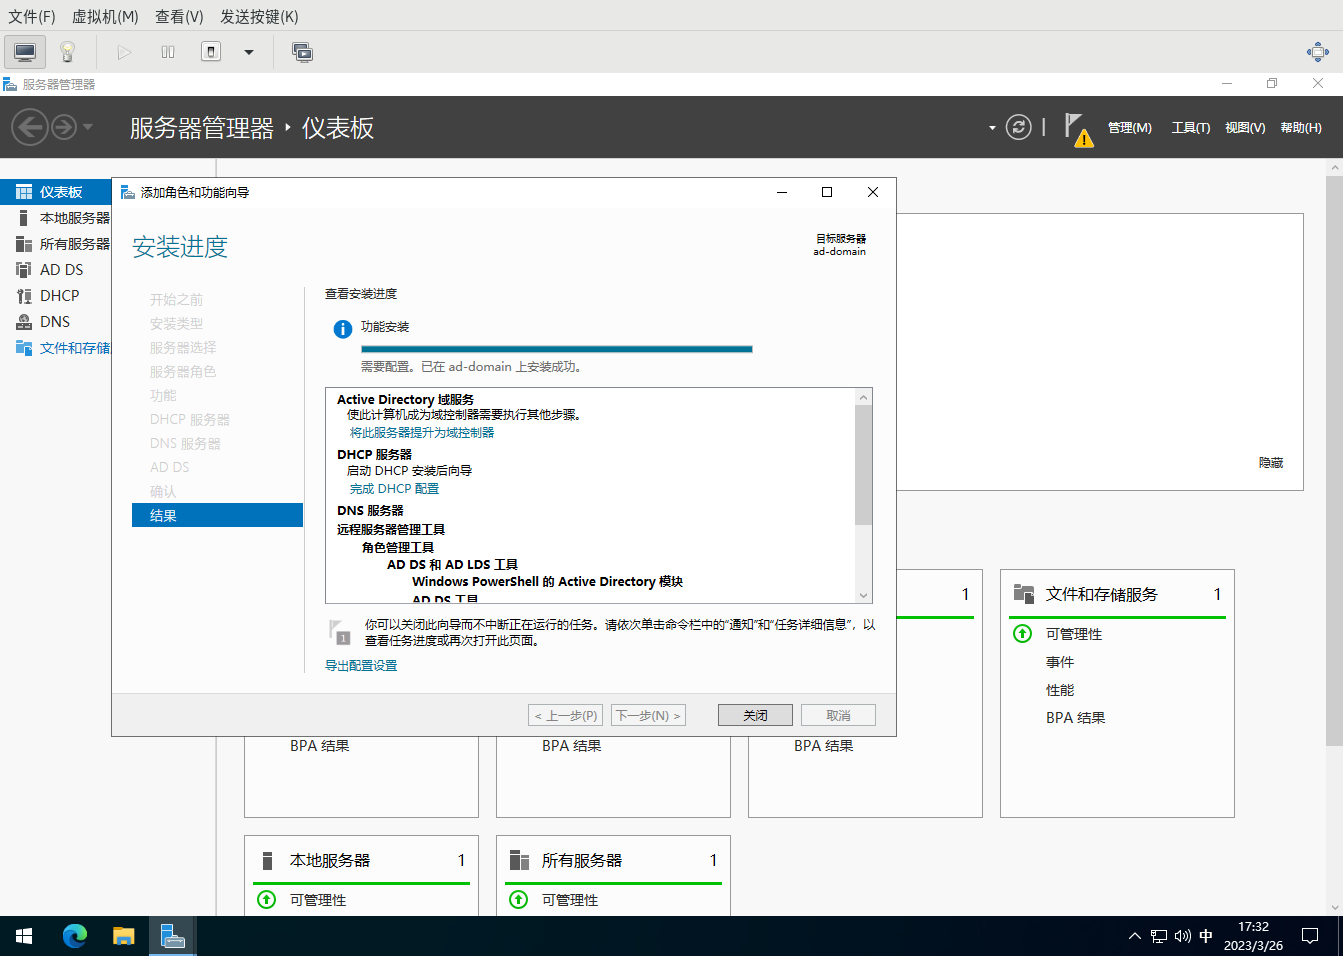Click the results list scrollbar thumb
This screenshot has height=956, width=1343.
pyautogui.click(x=864, y=465)
